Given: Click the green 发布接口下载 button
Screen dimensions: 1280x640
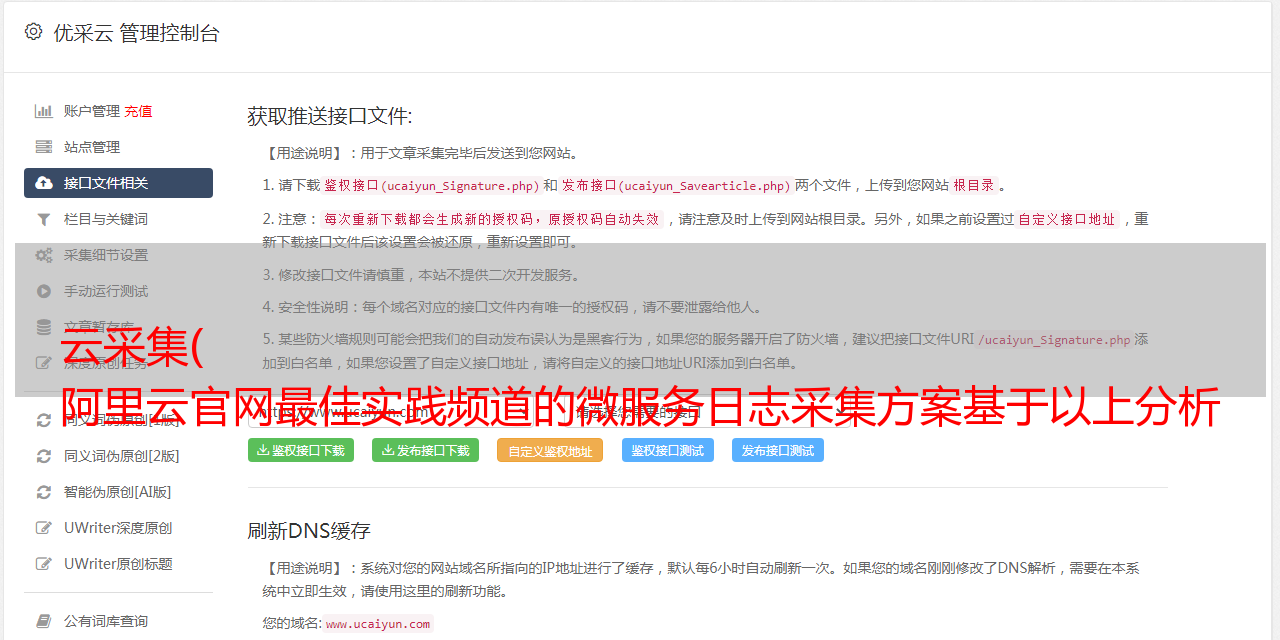Looking at the screenshot, I should coord(425,450).
